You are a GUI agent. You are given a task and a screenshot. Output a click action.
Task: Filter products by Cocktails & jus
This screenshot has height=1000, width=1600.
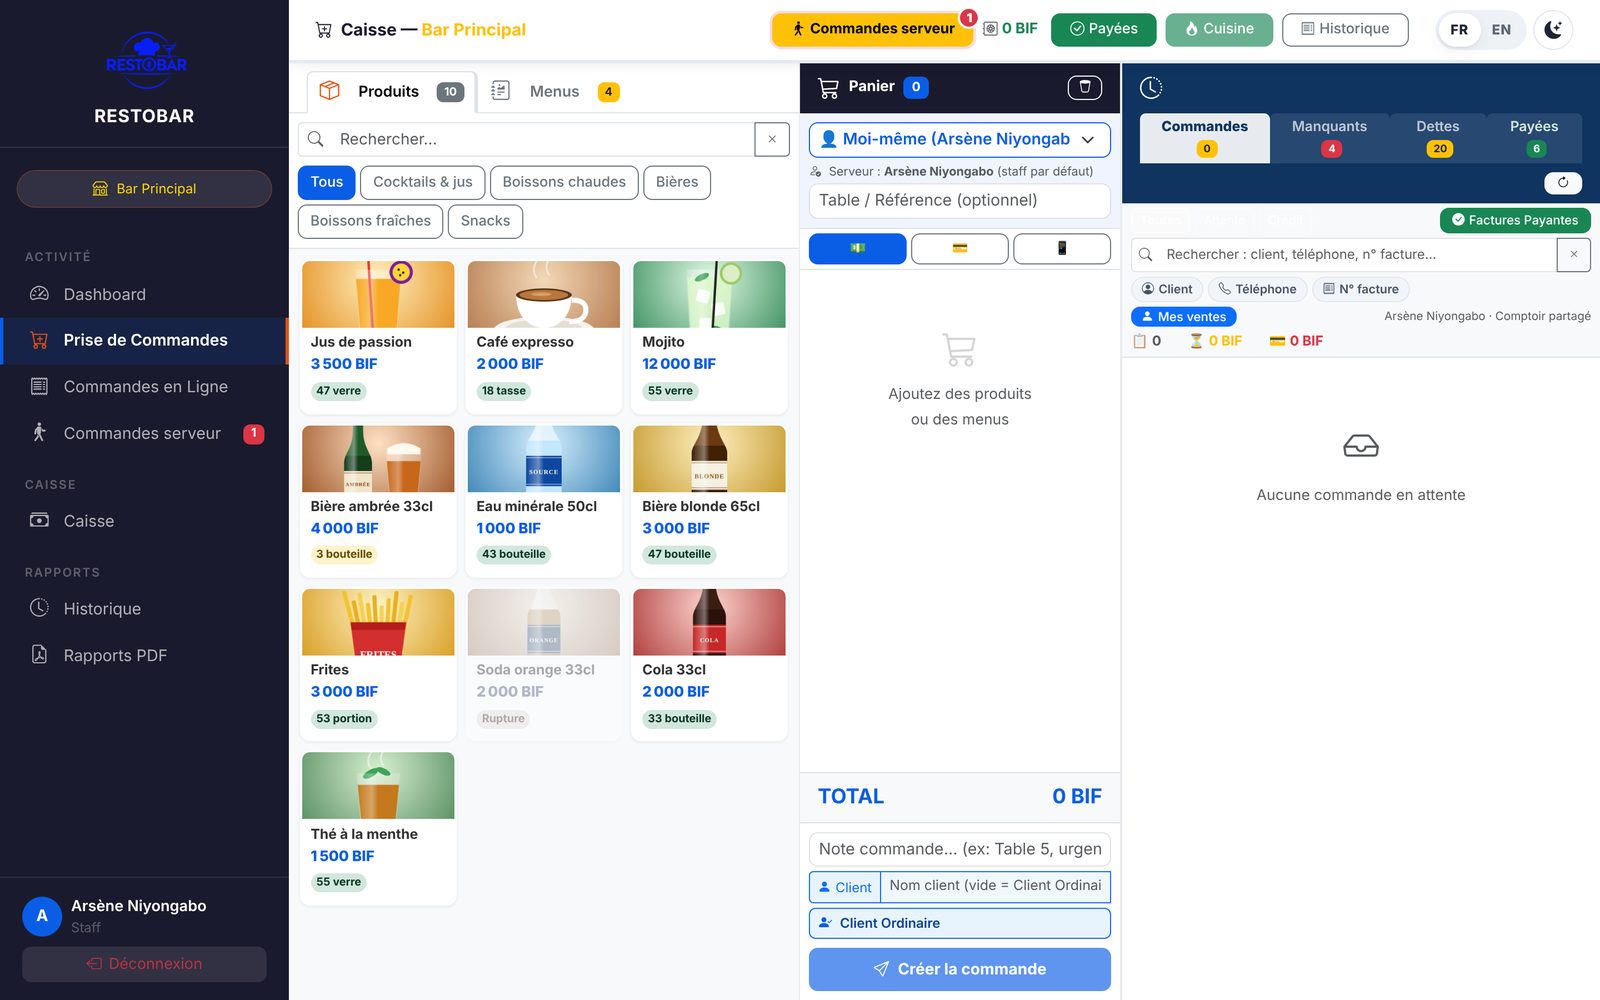click(422, 182)
